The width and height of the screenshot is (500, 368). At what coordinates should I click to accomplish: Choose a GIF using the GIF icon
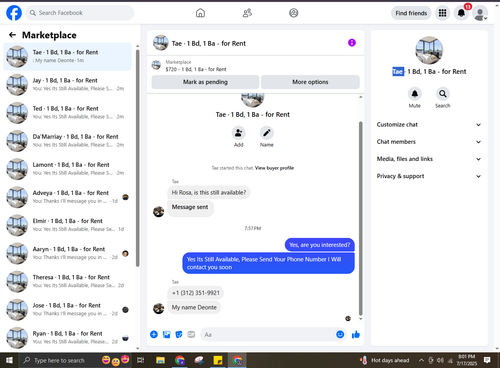191,334
